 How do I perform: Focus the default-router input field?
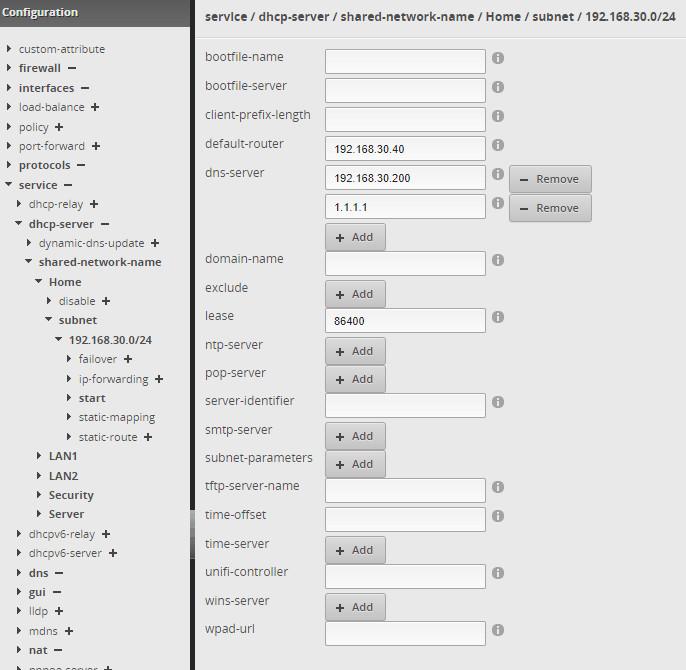[405, 149]
